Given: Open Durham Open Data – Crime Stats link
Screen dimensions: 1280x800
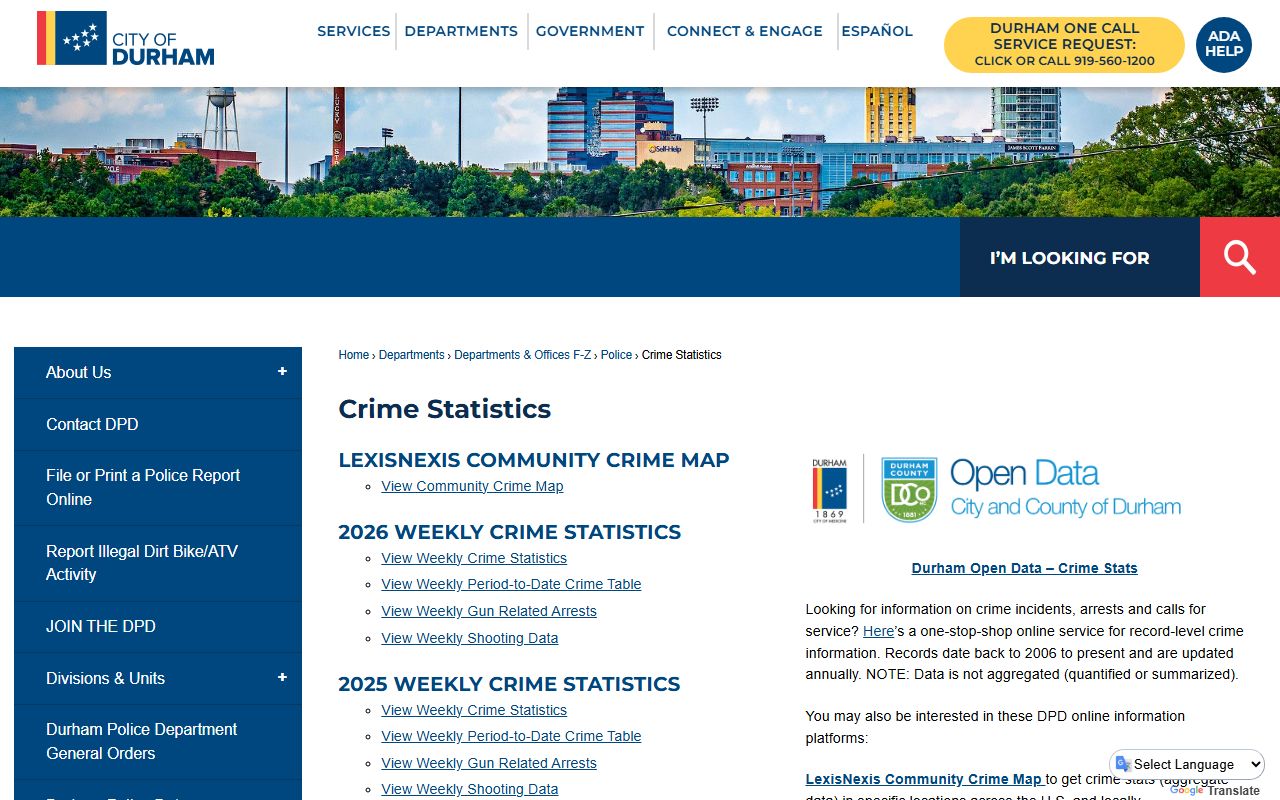Looking at the screenshot, I should tap(1024, 568).
